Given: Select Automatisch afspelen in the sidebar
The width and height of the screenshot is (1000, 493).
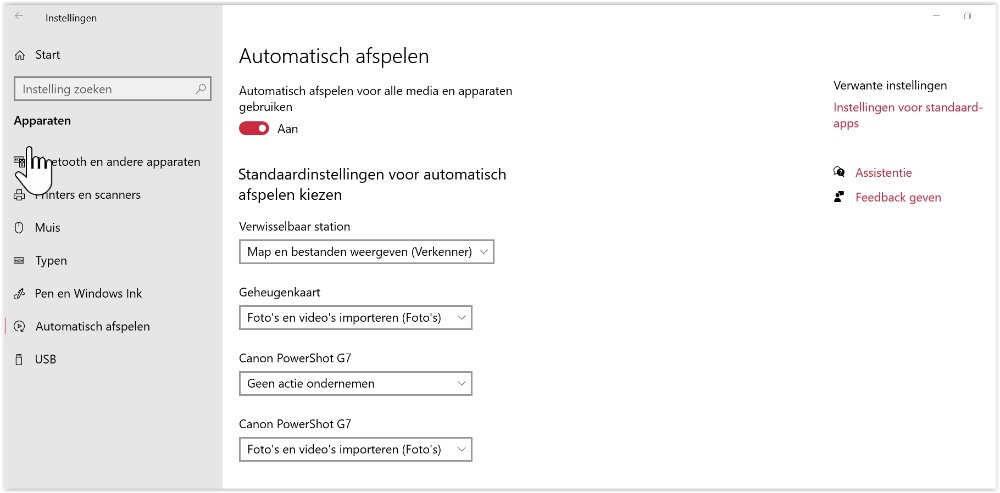Looking at the screenshot, I should [x=92, y=327].
